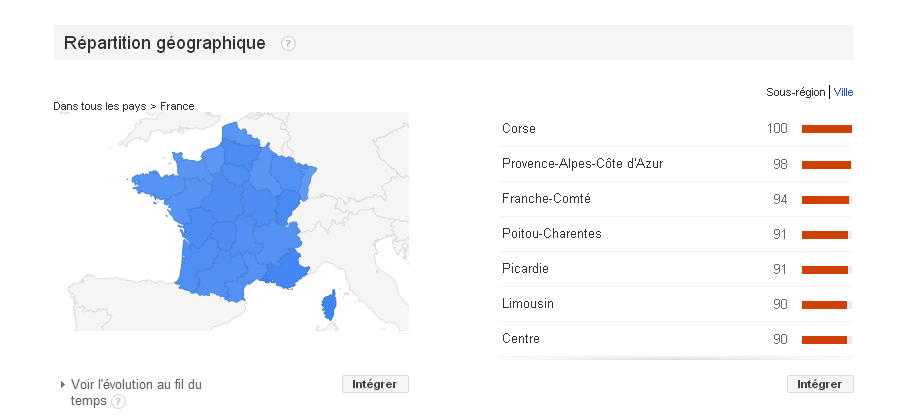
Task: Go to Dans tous les pays breadcrumb
Action: pyautogui.click(x=99, y=106)
